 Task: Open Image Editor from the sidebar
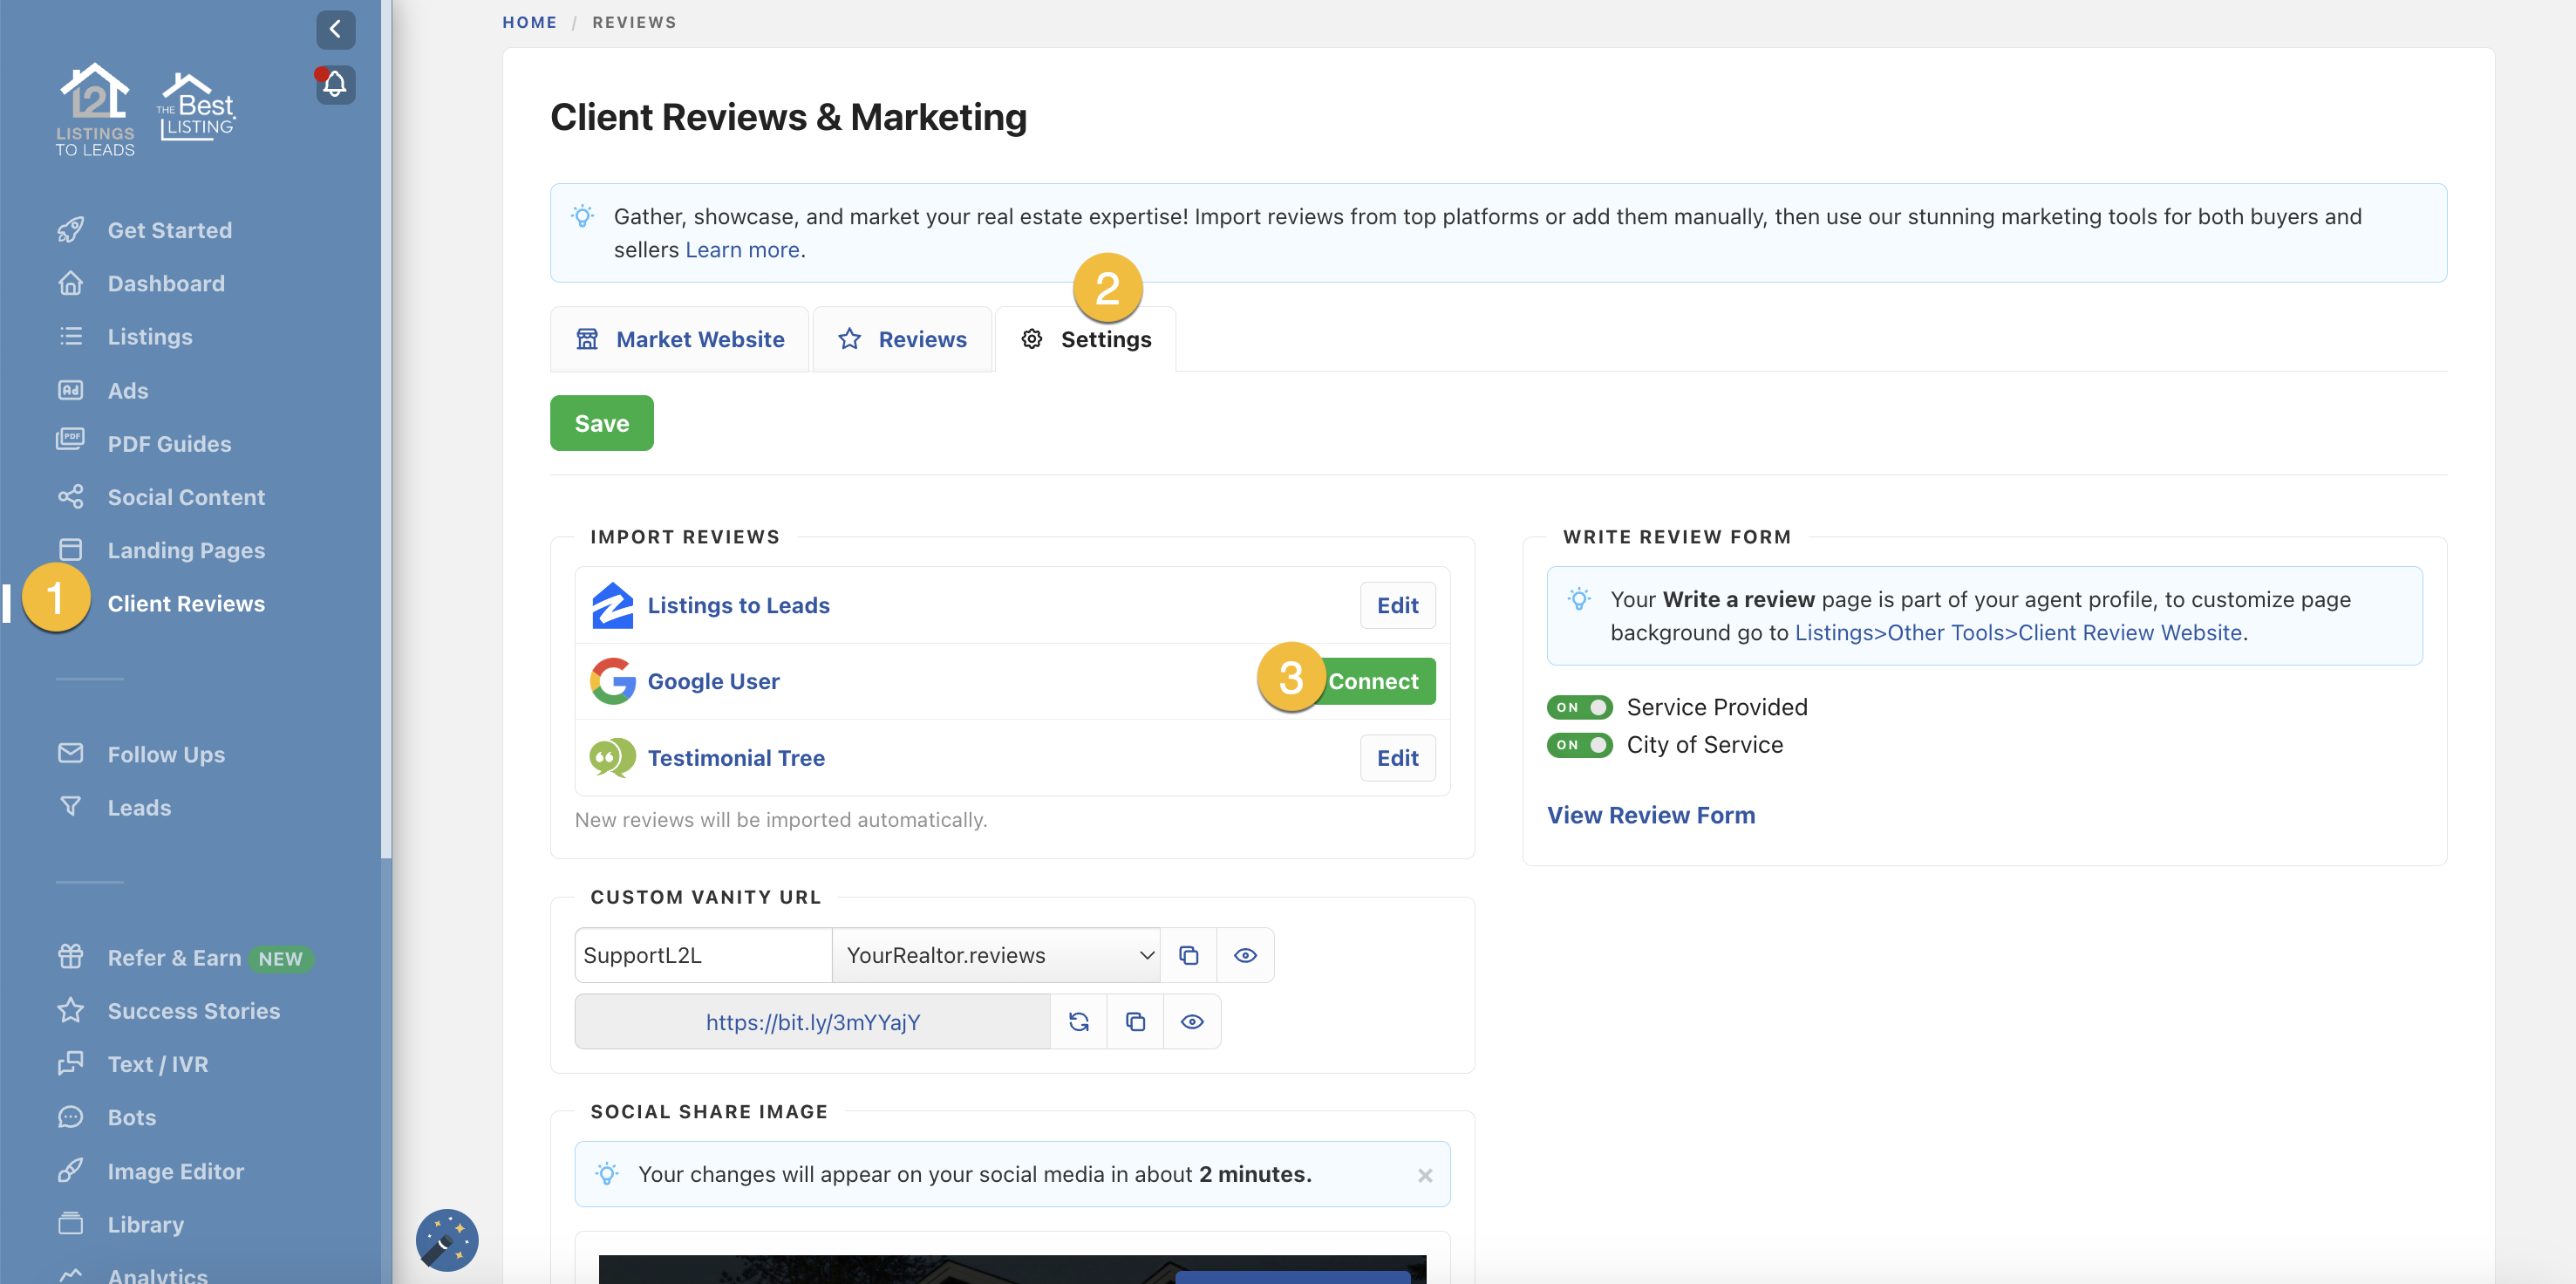[x=175, y=1170]
